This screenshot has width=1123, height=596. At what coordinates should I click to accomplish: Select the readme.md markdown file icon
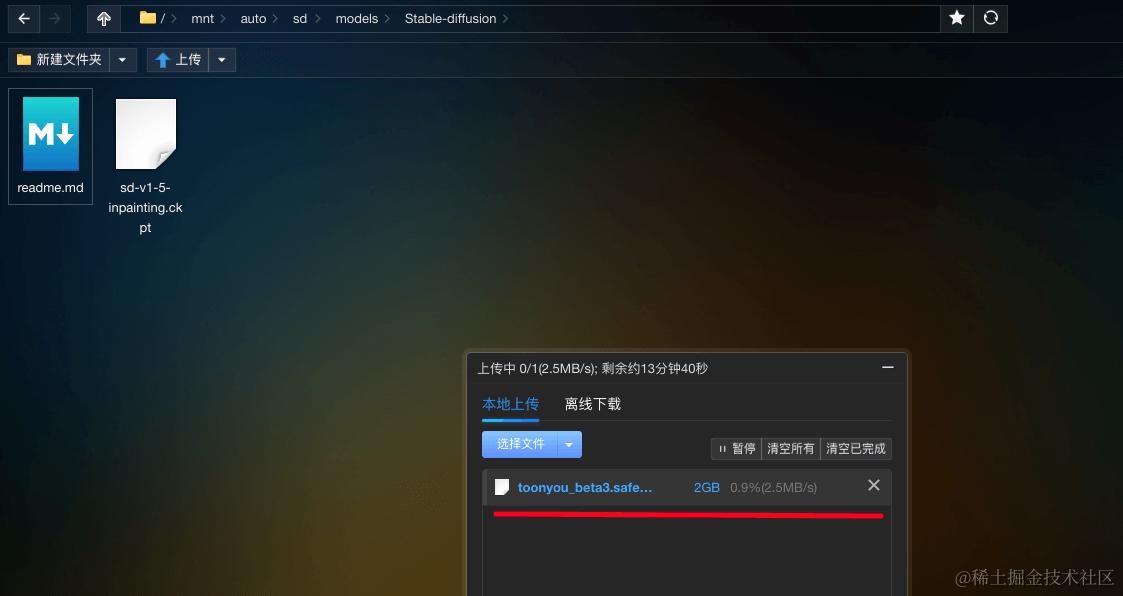point(51,134)
